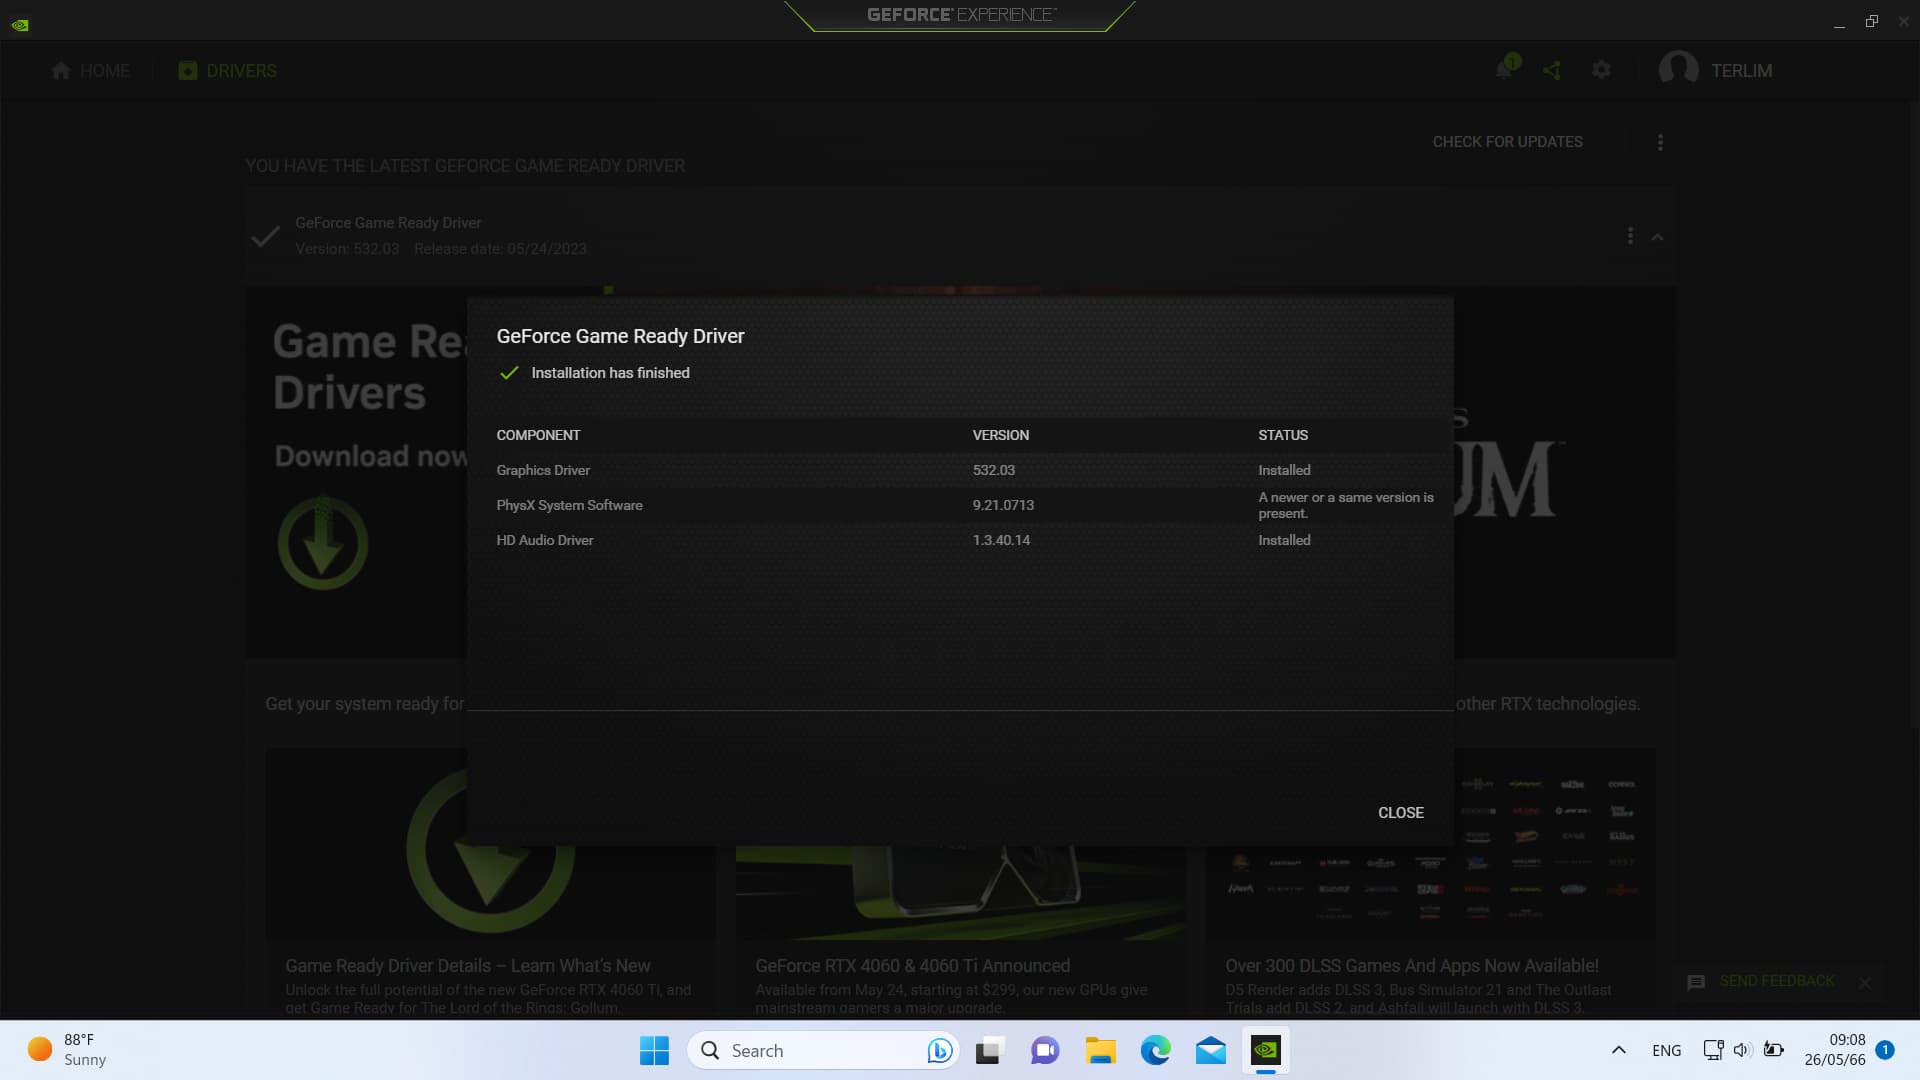Close the installation finished dialog
This screenshot has height=1080, width=1920.
click(x=1400, y=813)
